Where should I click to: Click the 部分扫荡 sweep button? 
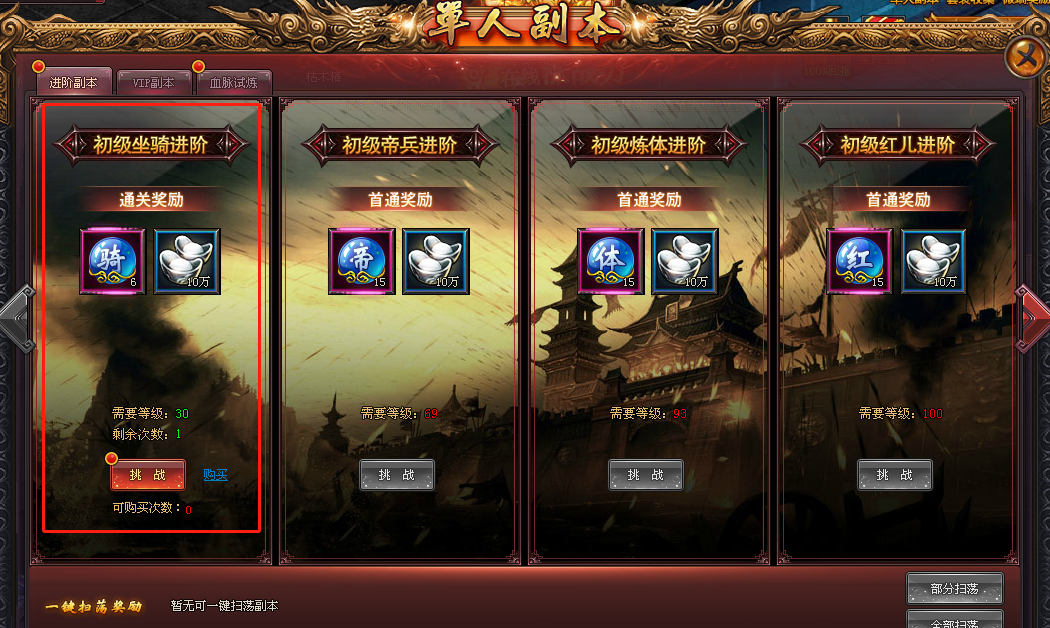click(x=955, y=588)
